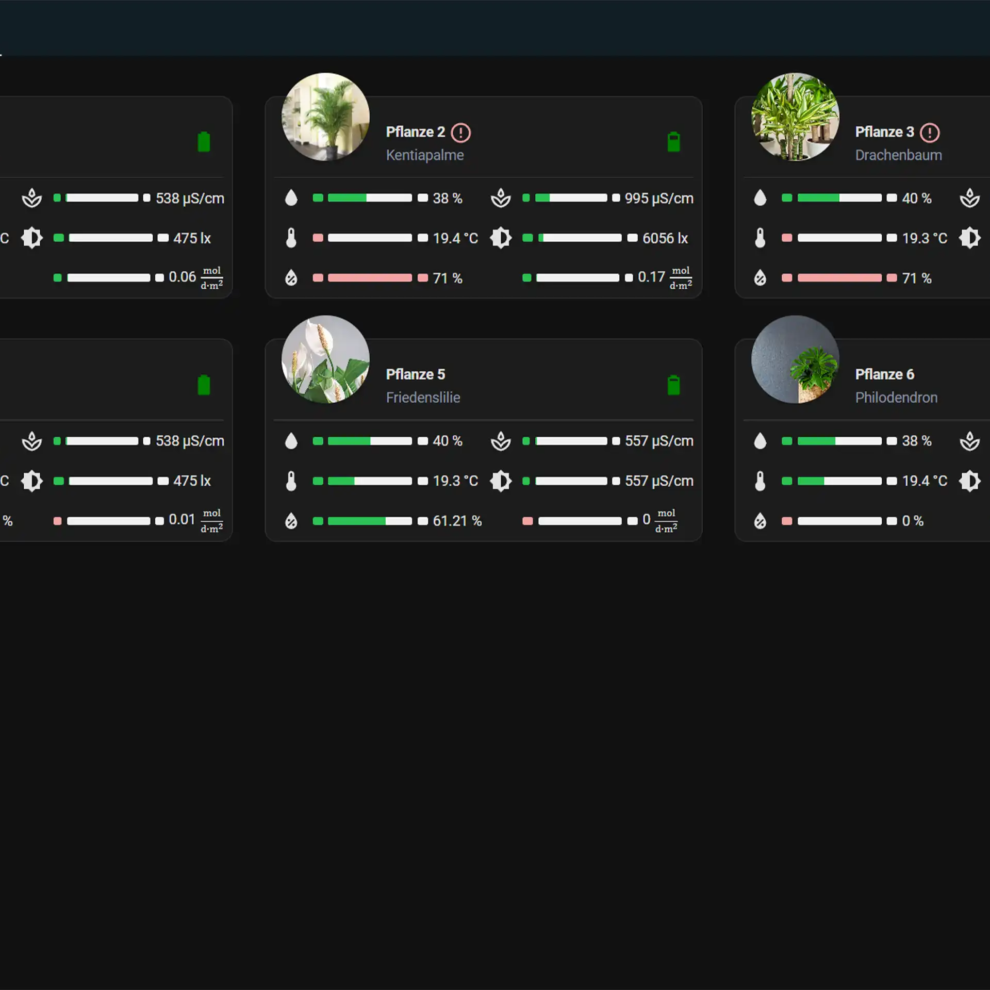Click the Friedenslilie species label
Screen dimensions: 990x990
[423, 398]
